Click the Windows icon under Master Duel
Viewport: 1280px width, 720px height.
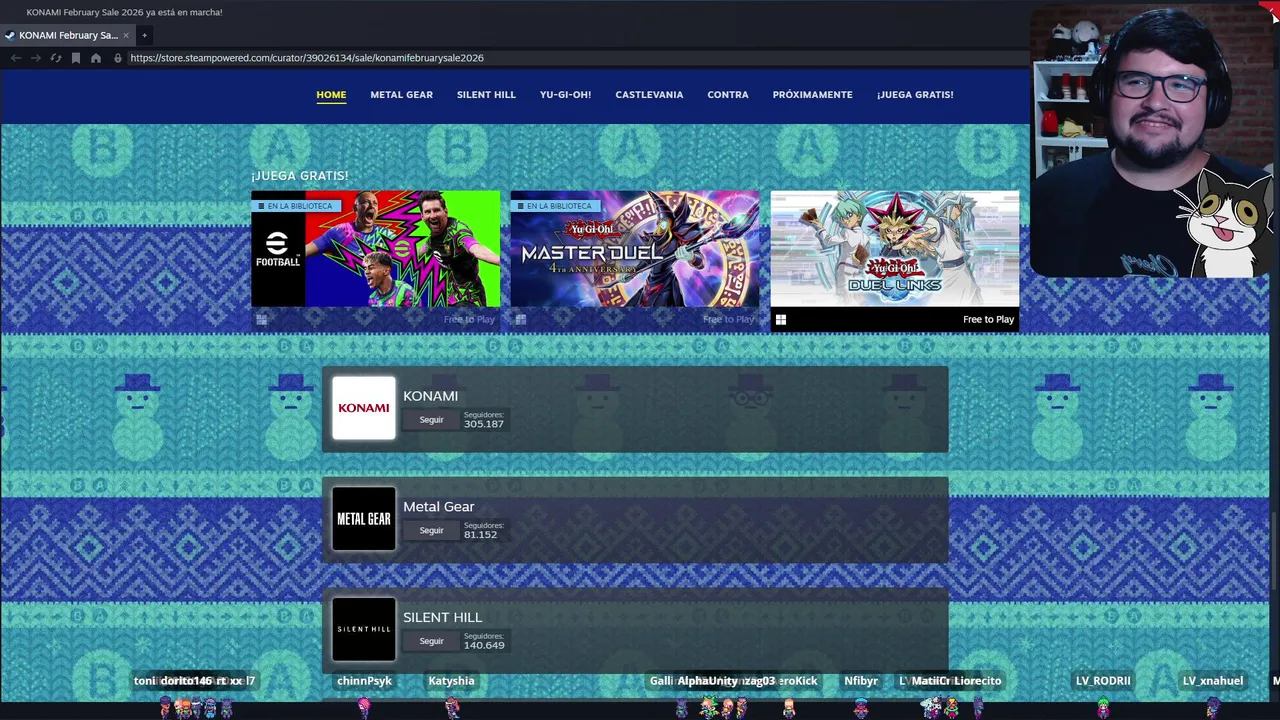(521, 320)
